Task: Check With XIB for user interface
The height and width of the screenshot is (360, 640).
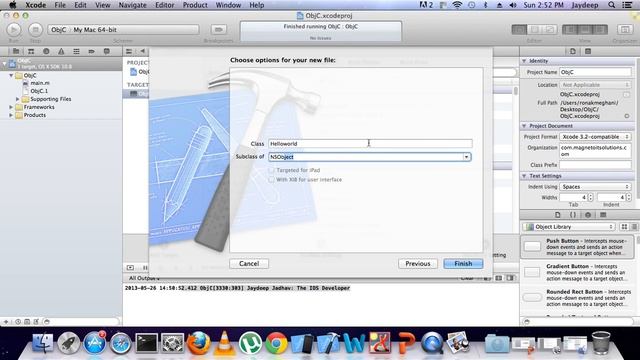Action: (271, 180)
